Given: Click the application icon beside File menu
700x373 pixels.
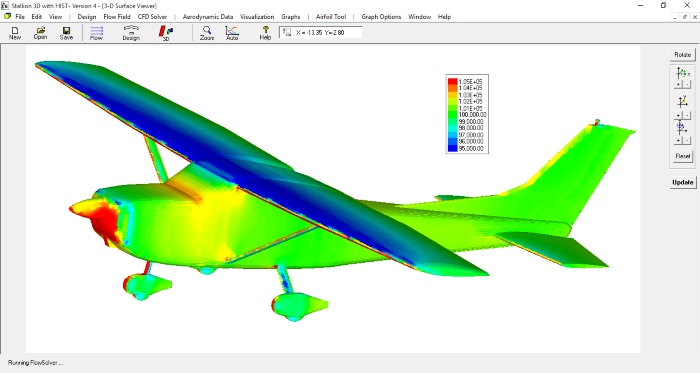Looking at the screenshot, I should [7, 17].
